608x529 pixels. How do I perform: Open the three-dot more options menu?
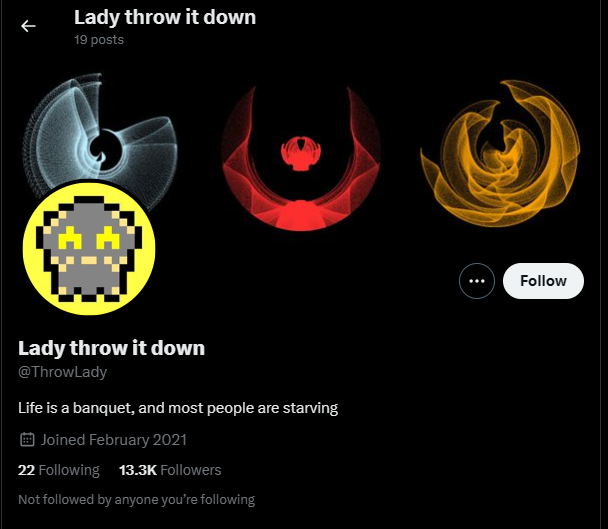pos(477,281)
